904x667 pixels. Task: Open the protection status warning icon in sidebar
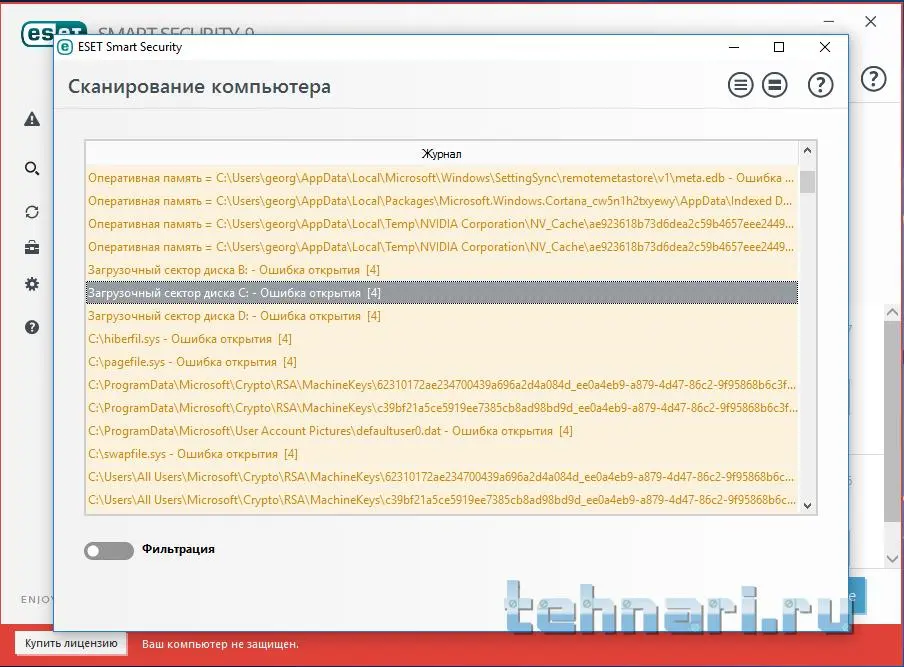click(32, 119)
